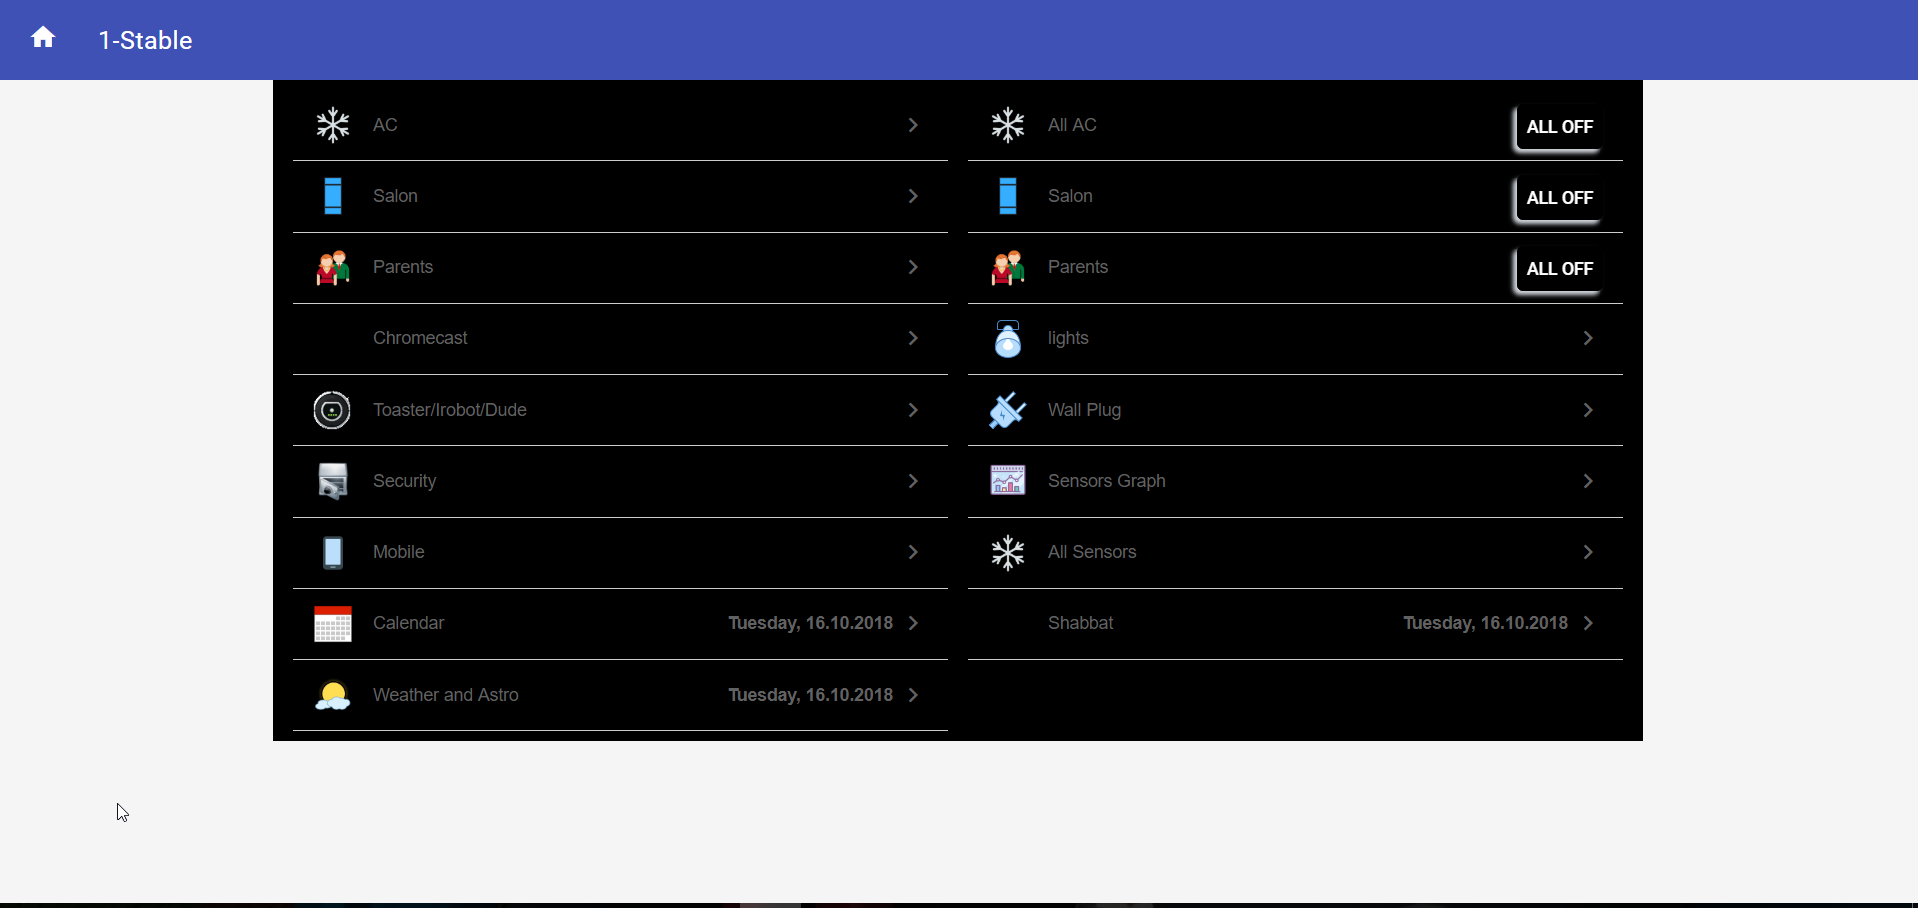Screen dimensions: 1918x908
Task: Click the robot vacuum icon for Toaster/Irobot/Dude
Action: 332,410
